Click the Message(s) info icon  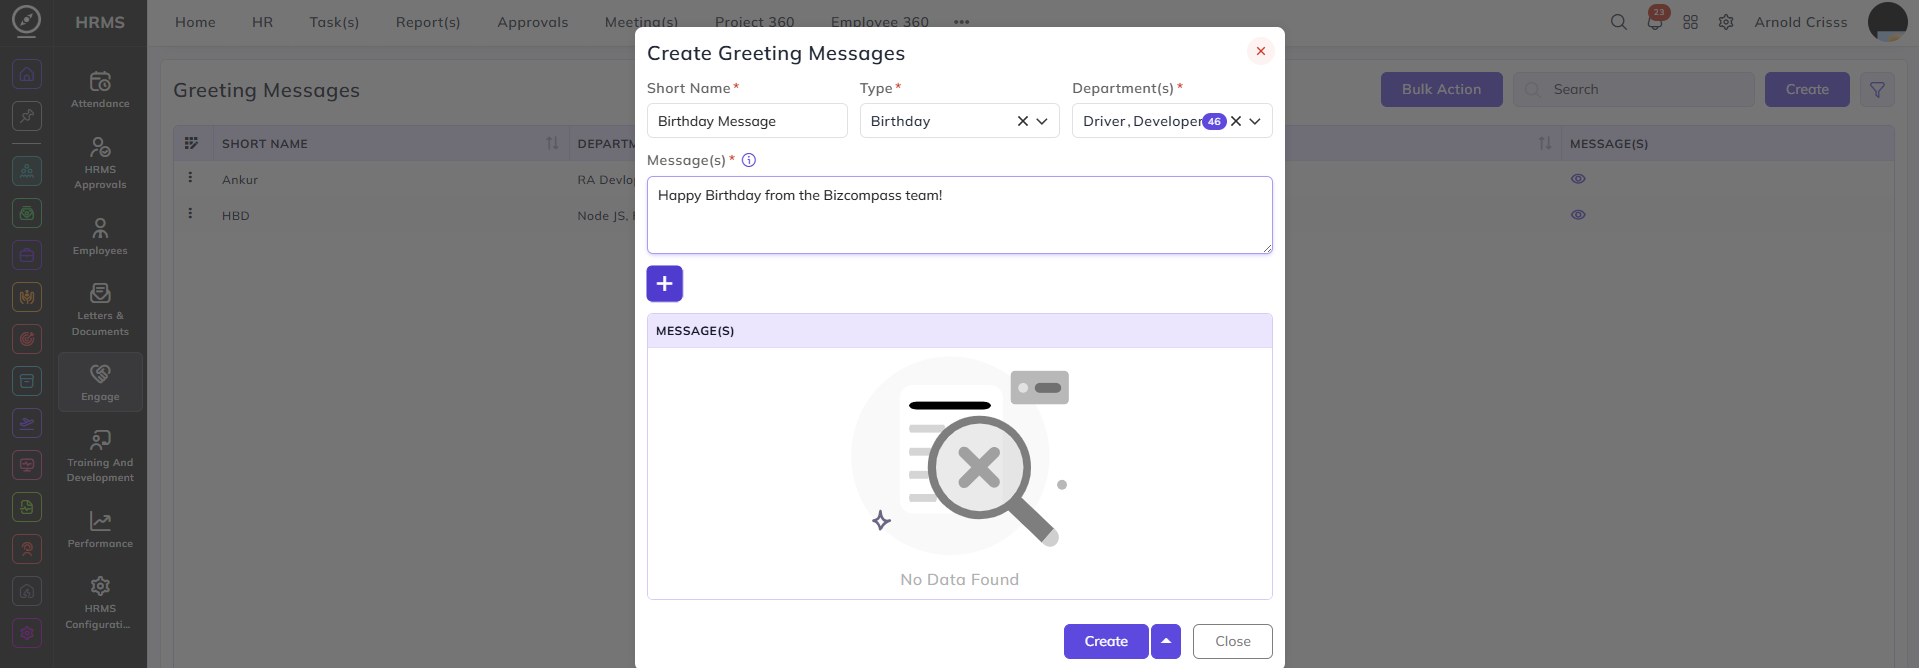(x=749, y=160)
